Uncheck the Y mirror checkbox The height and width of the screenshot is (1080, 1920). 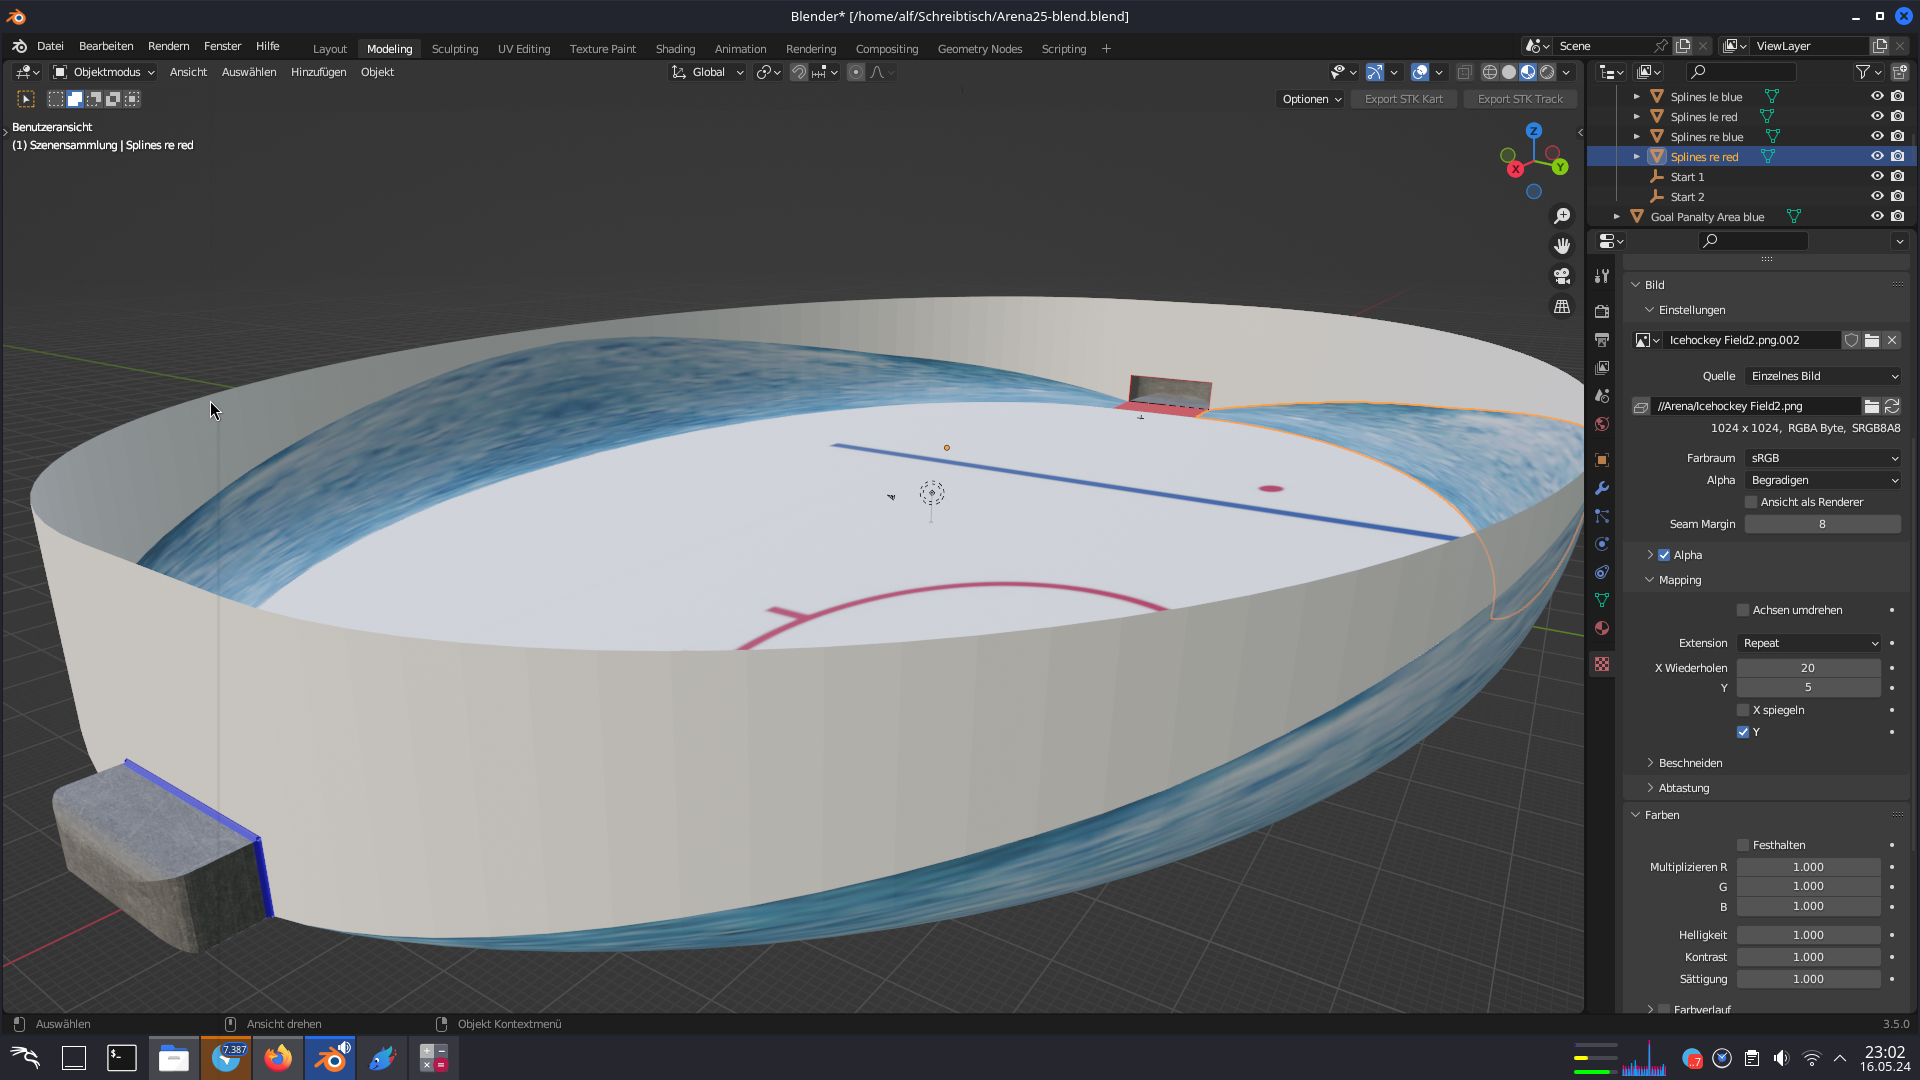(x=1743, y=732)
